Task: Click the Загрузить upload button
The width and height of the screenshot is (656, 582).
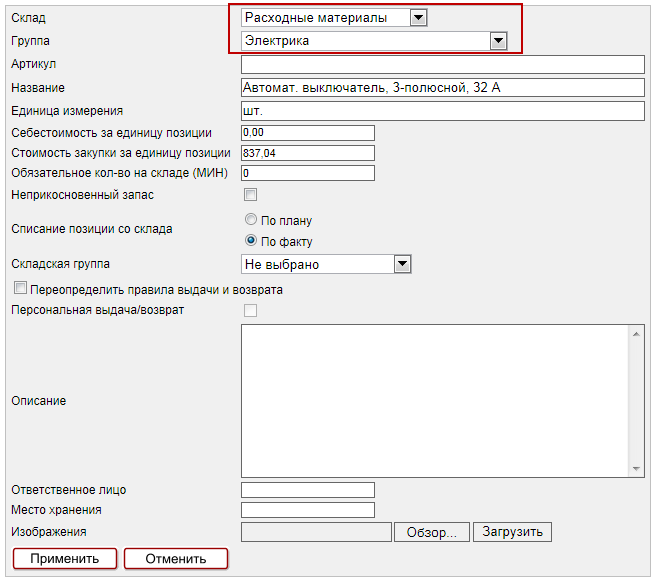Action: click(512, 532)
